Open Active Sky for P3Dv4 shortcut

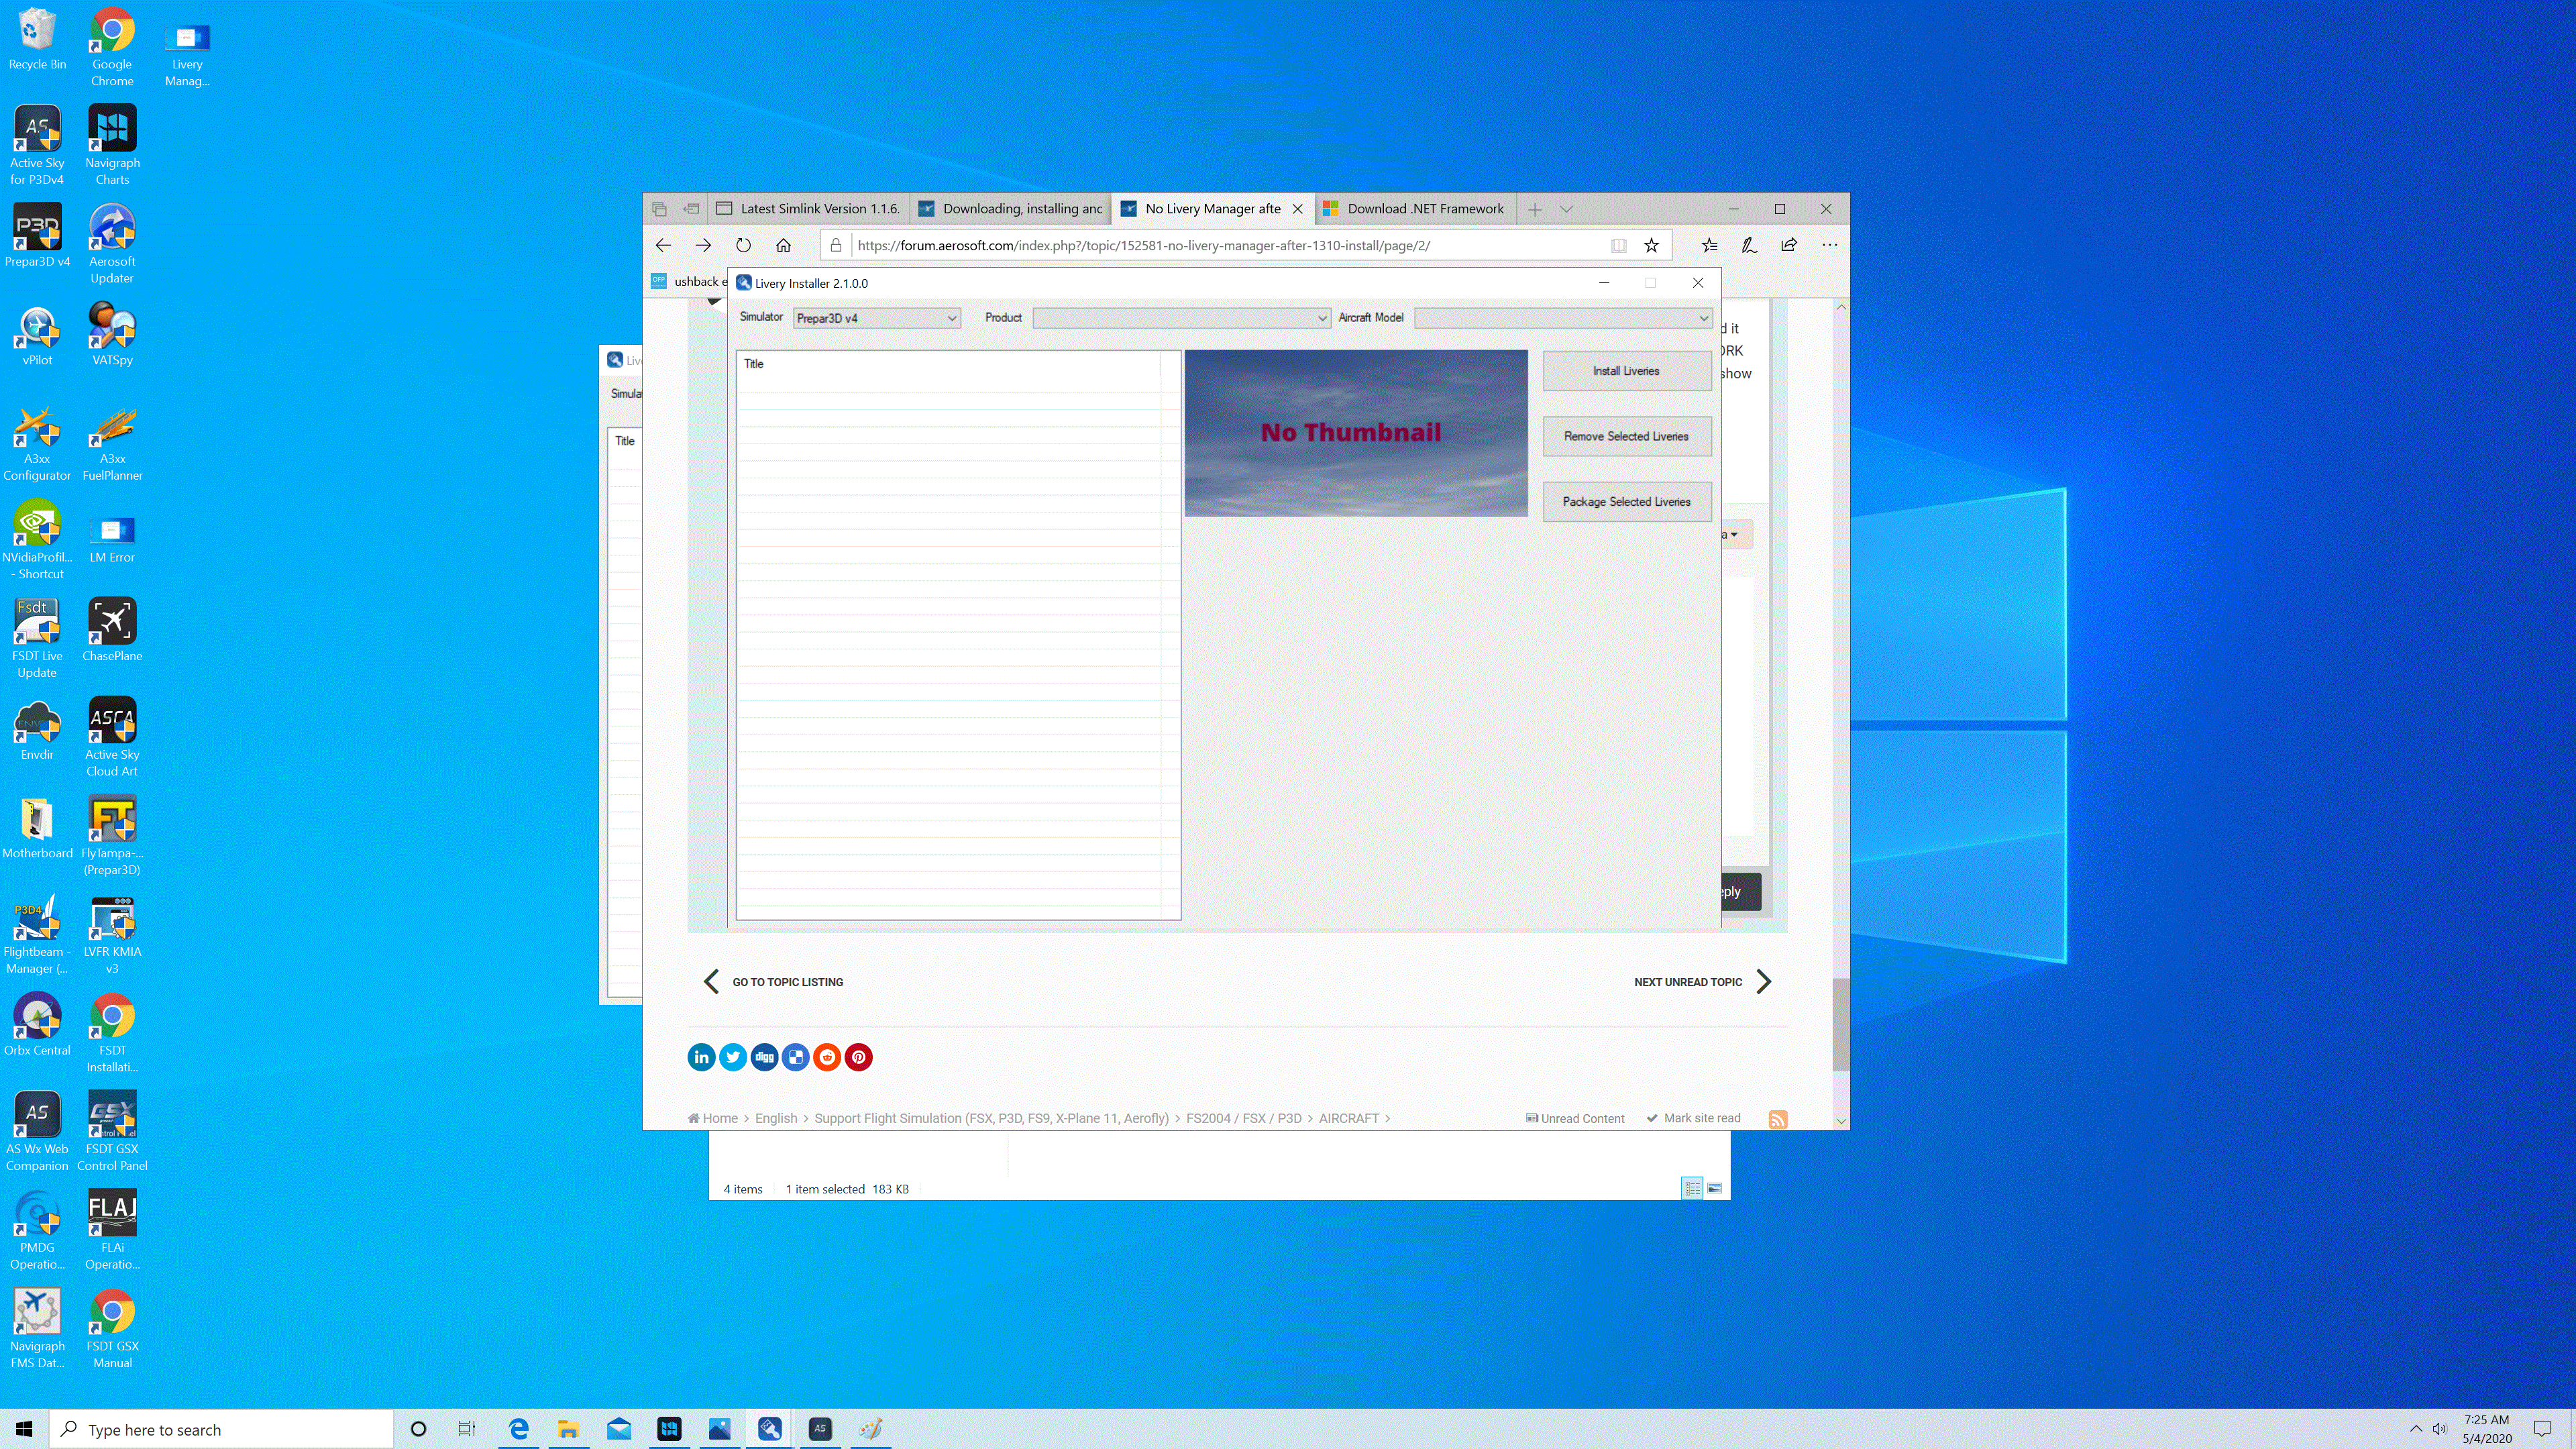coord(37,146)
